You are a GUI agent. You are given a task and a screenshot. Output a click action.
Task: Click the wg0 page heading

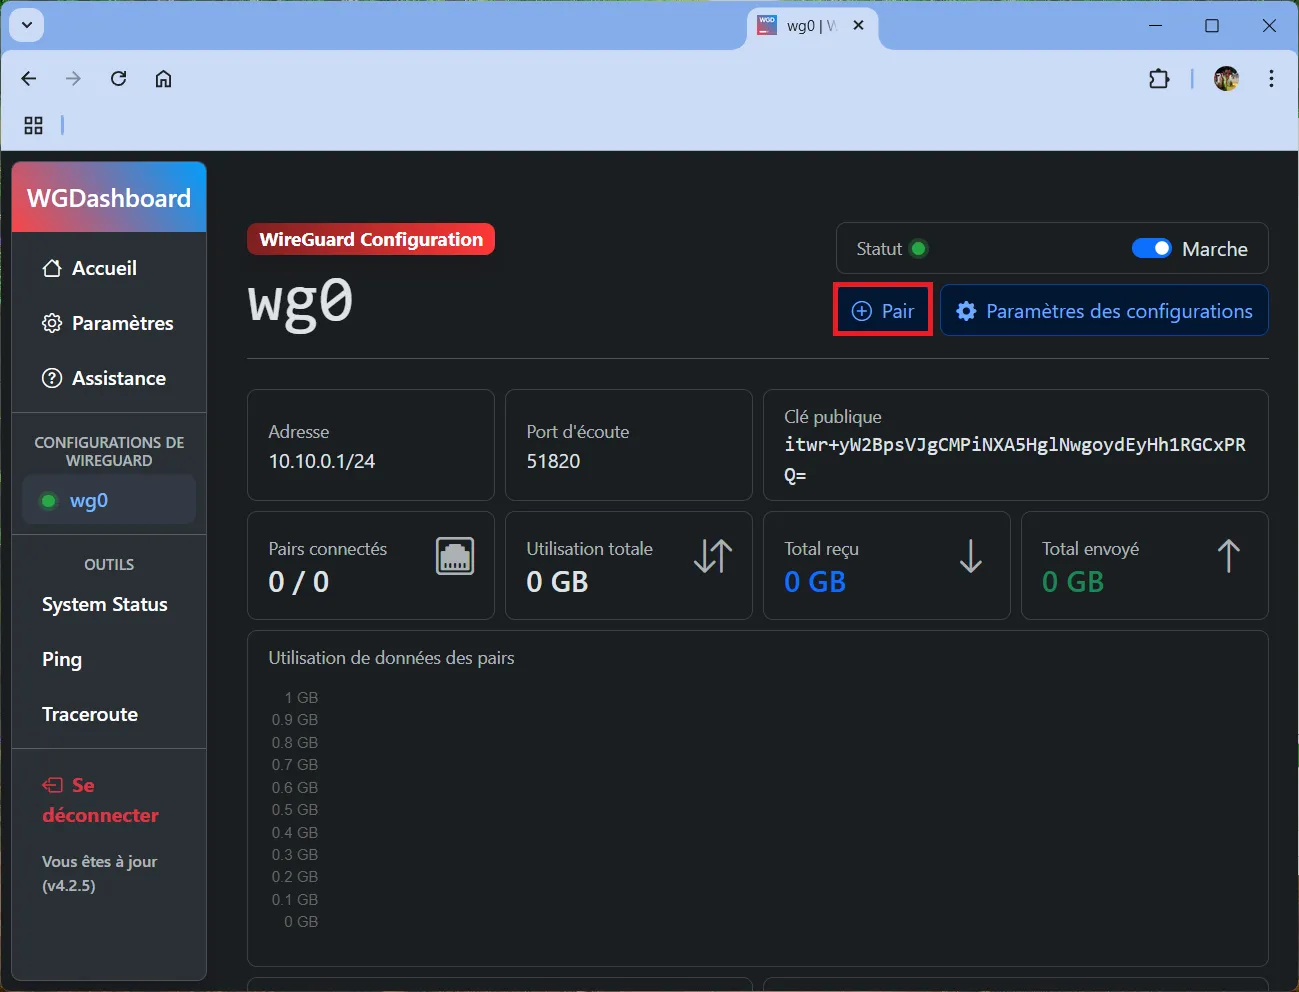300,301
